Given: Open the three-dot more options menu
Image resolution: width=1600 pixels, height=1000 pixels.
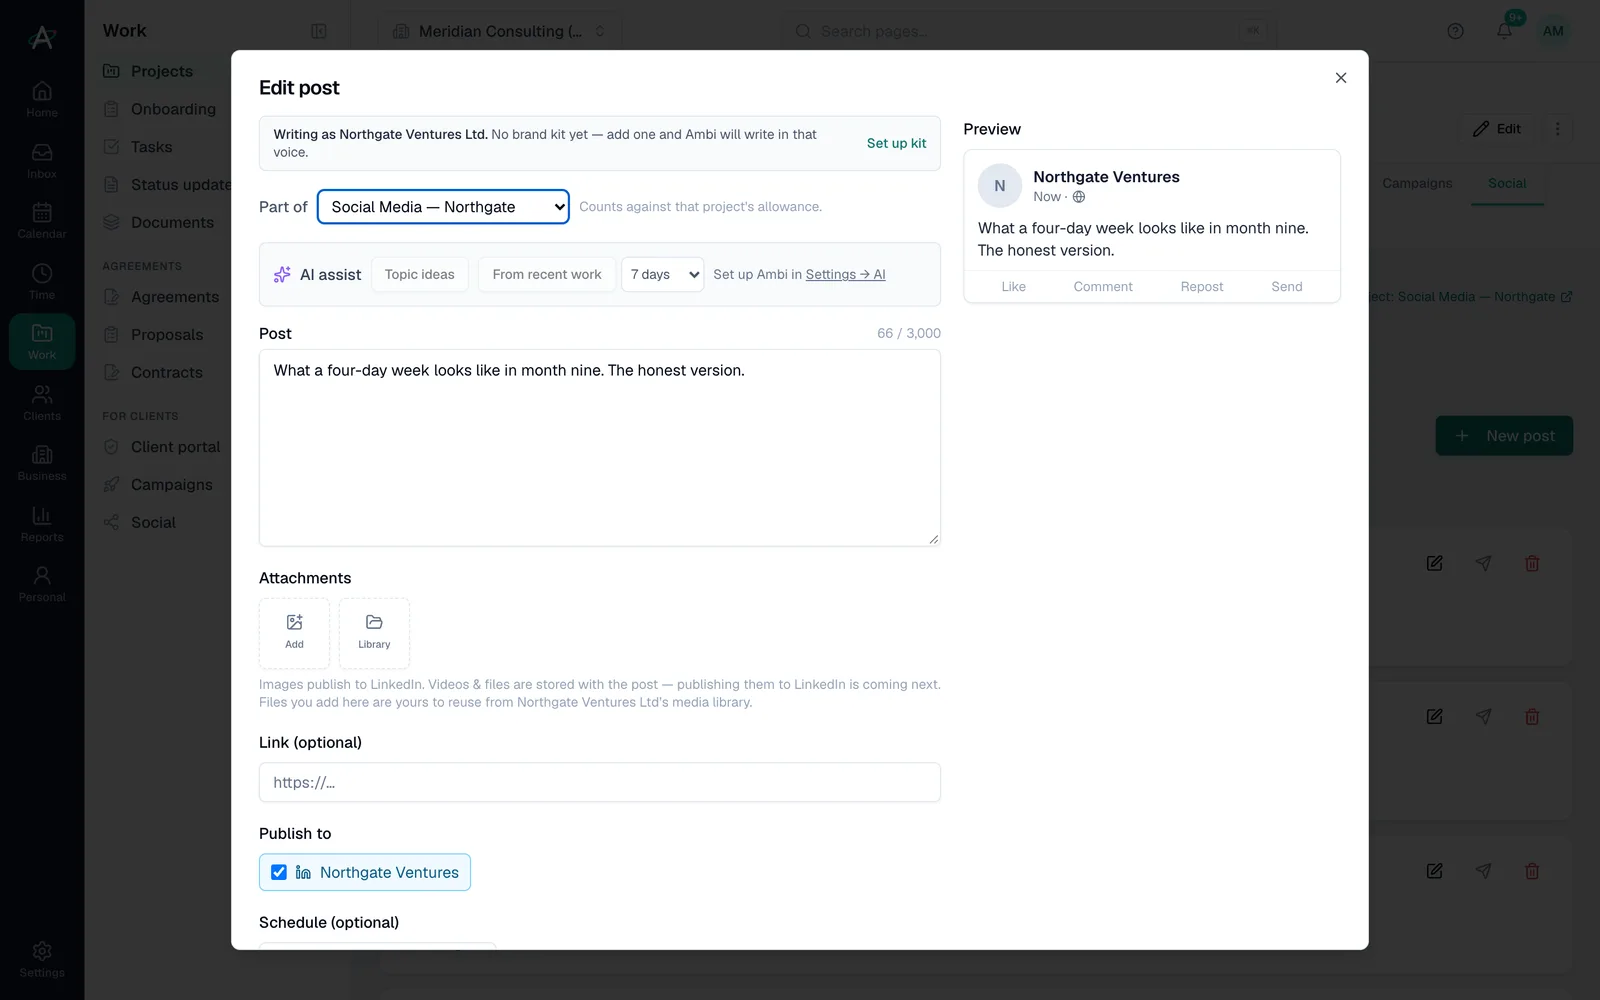Looking at the screenshot, I should coord(1557,129).
